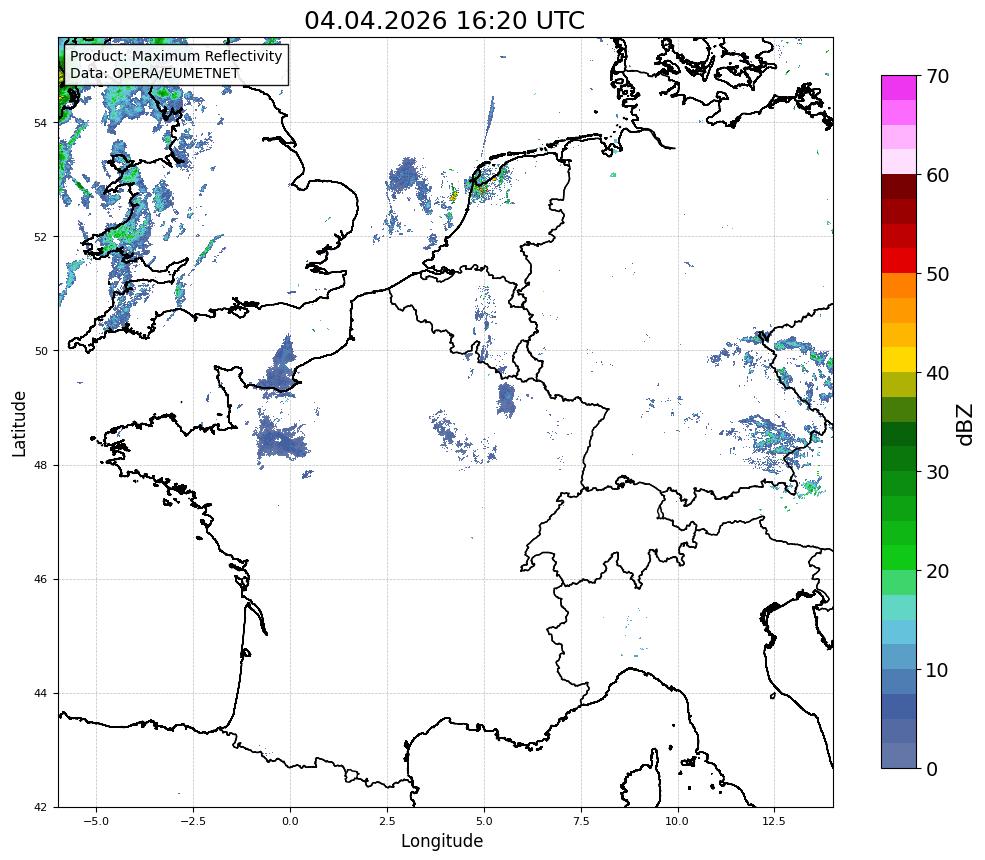Click the longitude tick label 2.5
This screenshot has height=860, width=985.
387,821
